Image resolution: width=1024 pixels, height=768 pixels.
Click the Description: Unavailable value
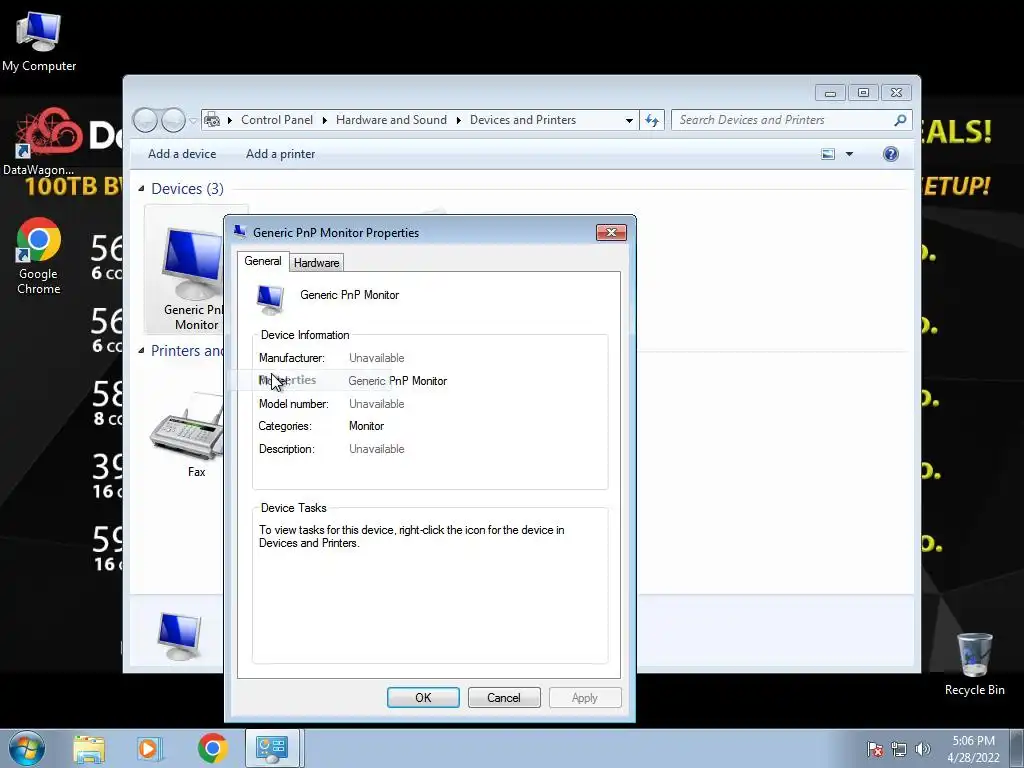(x=377, y=449)
